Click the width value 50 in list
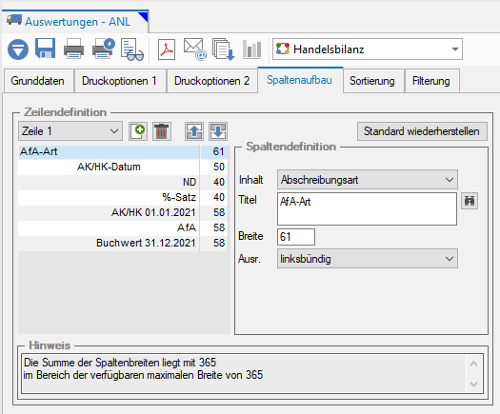Screen dimensions: 500x414 tap(219, 167)
